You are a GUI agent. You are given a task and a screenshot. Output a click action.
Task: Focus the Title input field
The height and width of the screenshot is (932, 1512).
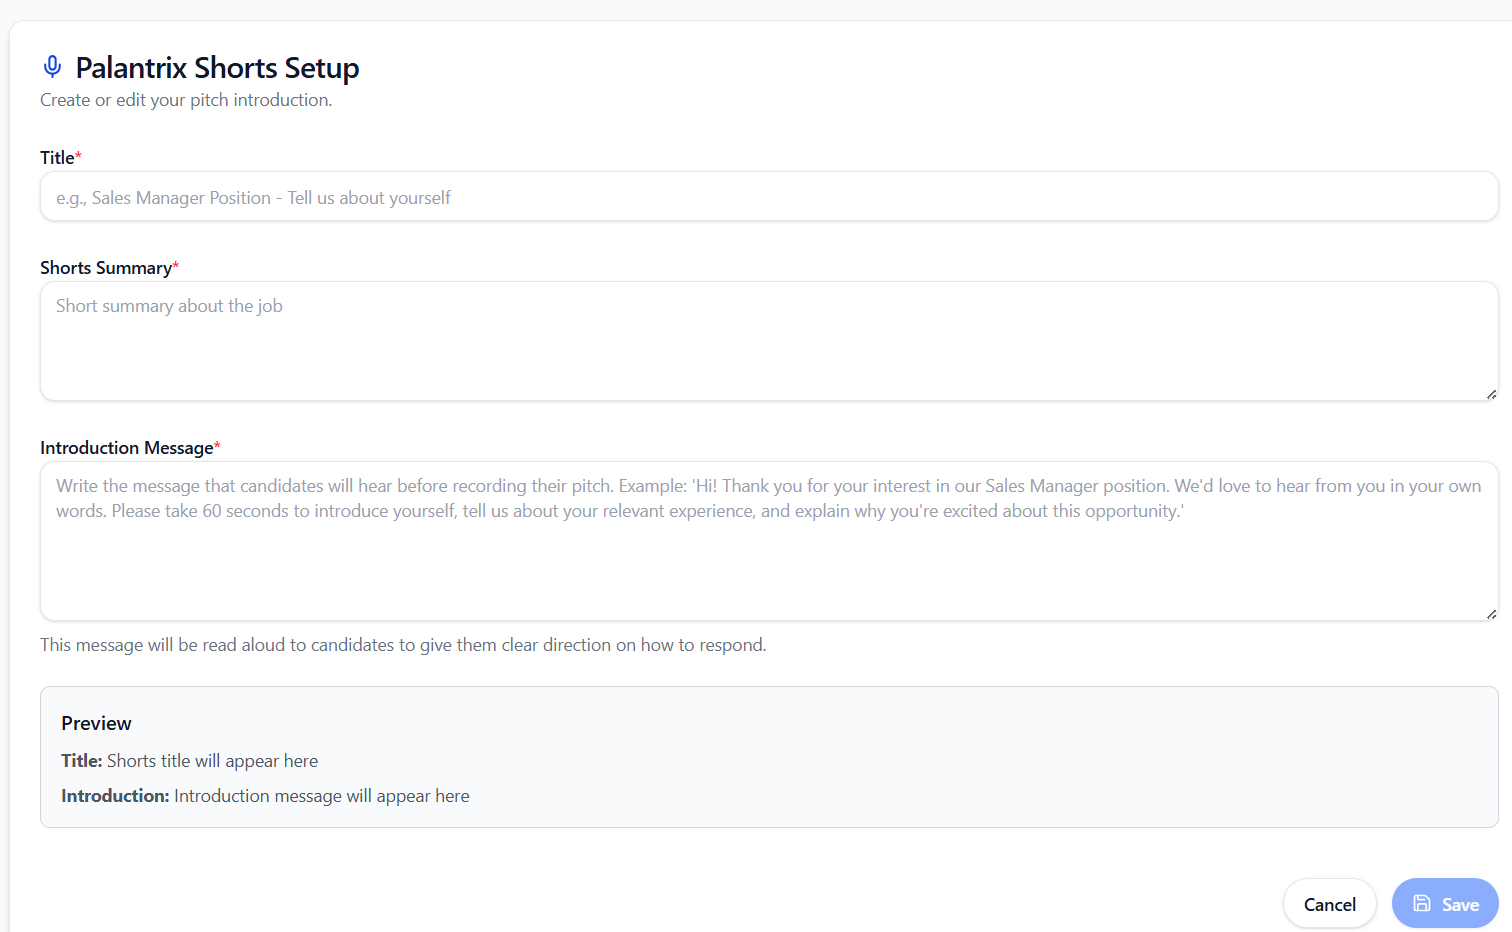(769, 196)
